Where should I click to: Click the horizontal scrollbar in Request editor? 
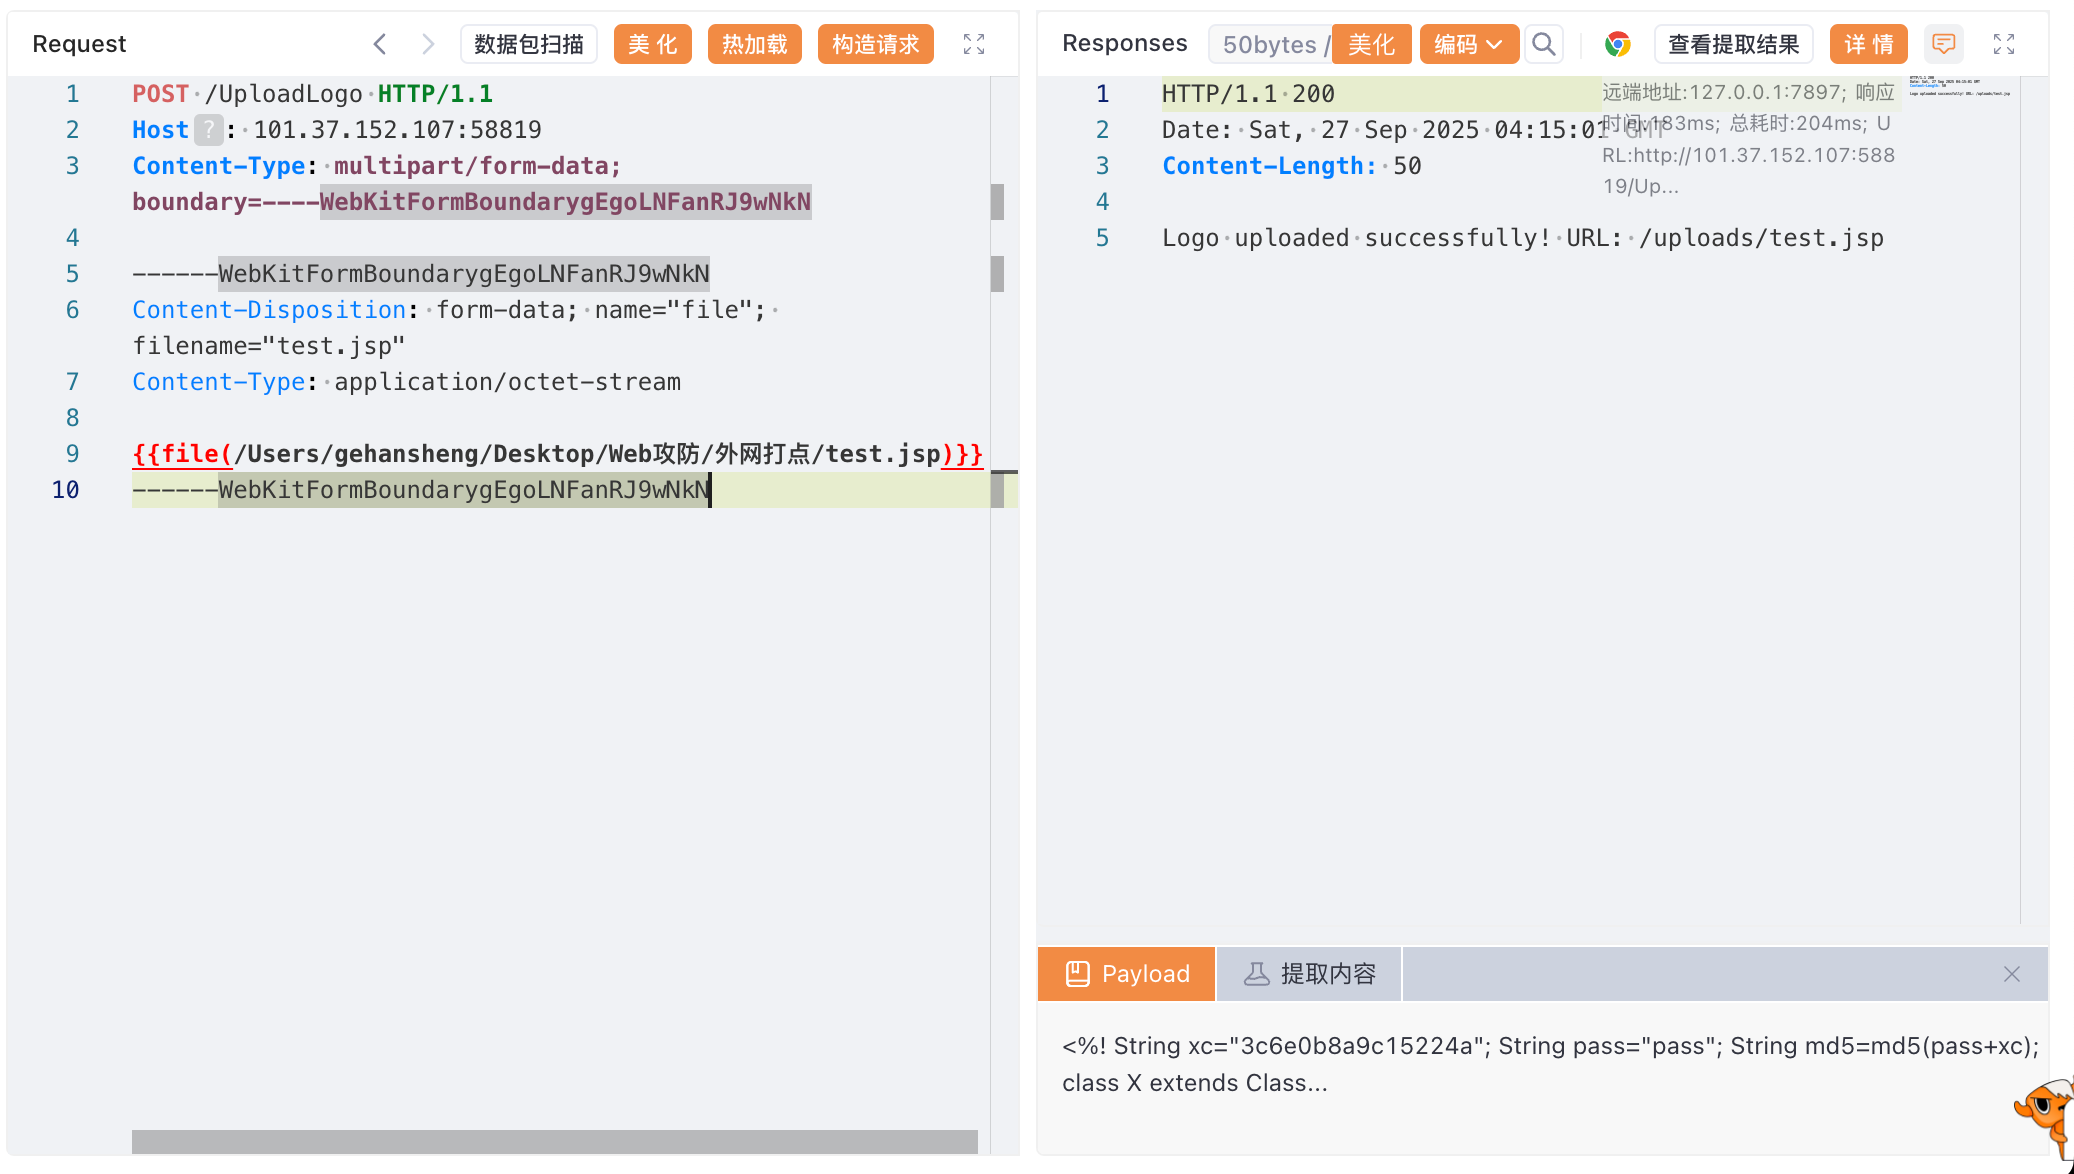554,1141
